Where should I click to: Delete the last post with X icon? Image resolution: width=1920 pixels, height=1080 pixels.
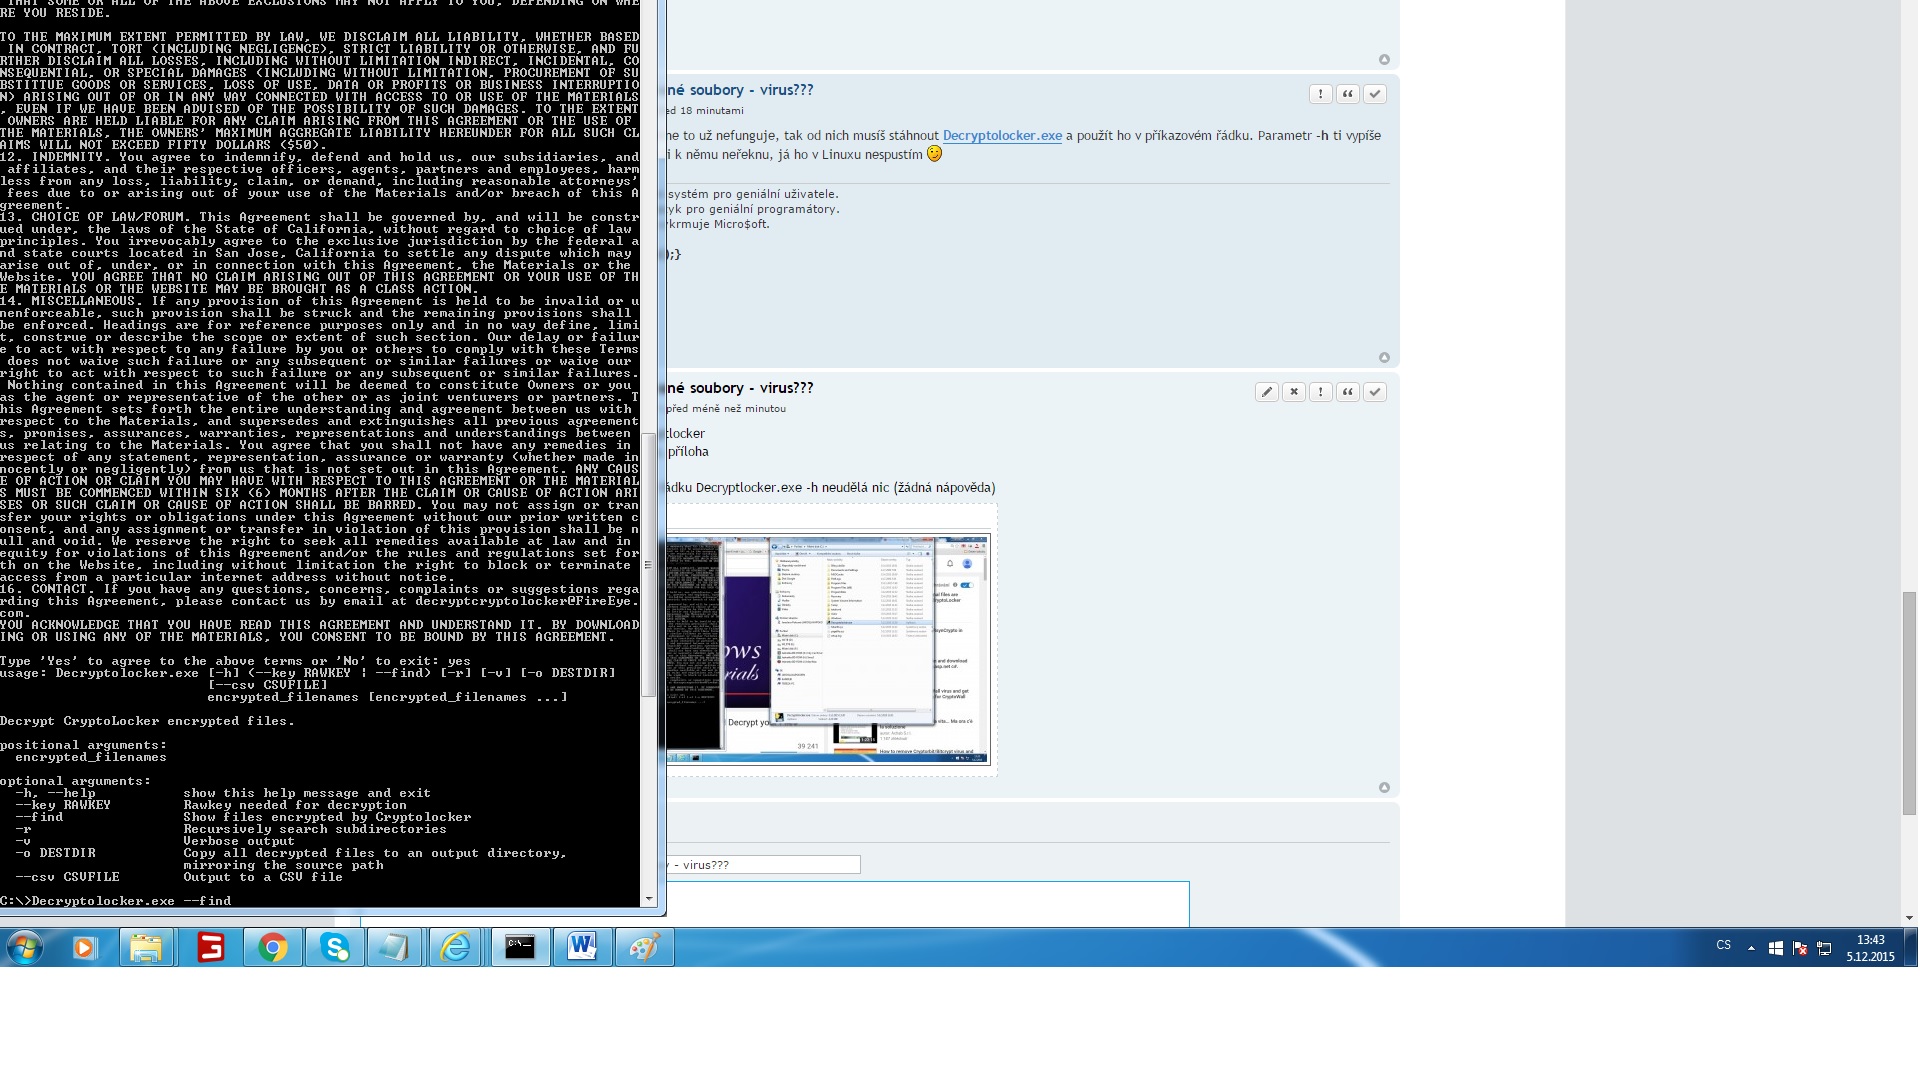(x=1294, y=392)
